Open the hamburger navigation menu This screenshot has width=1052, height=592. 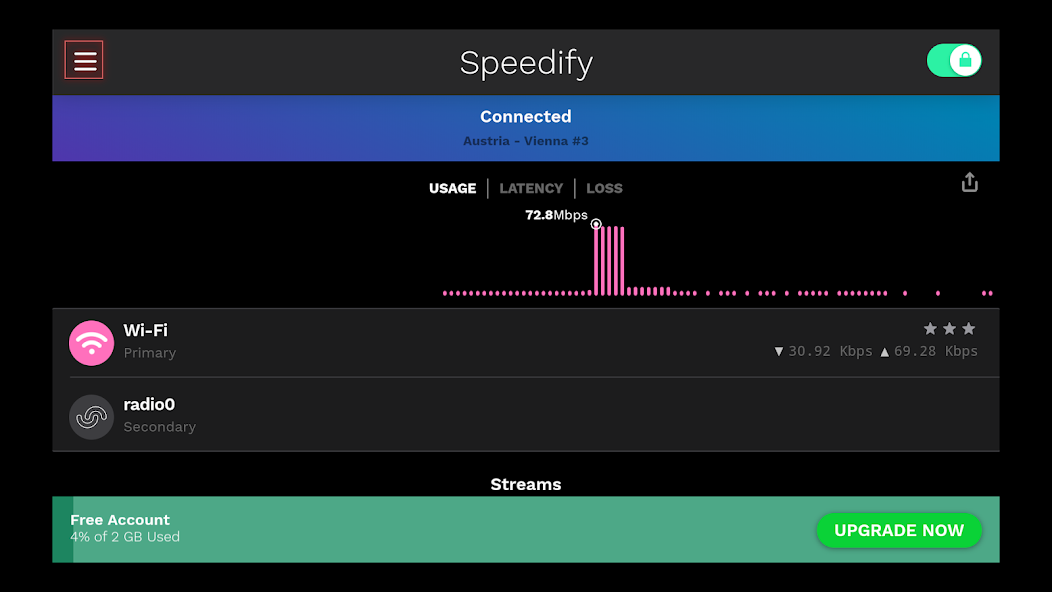pyautogui.click(x=84, y=59)
